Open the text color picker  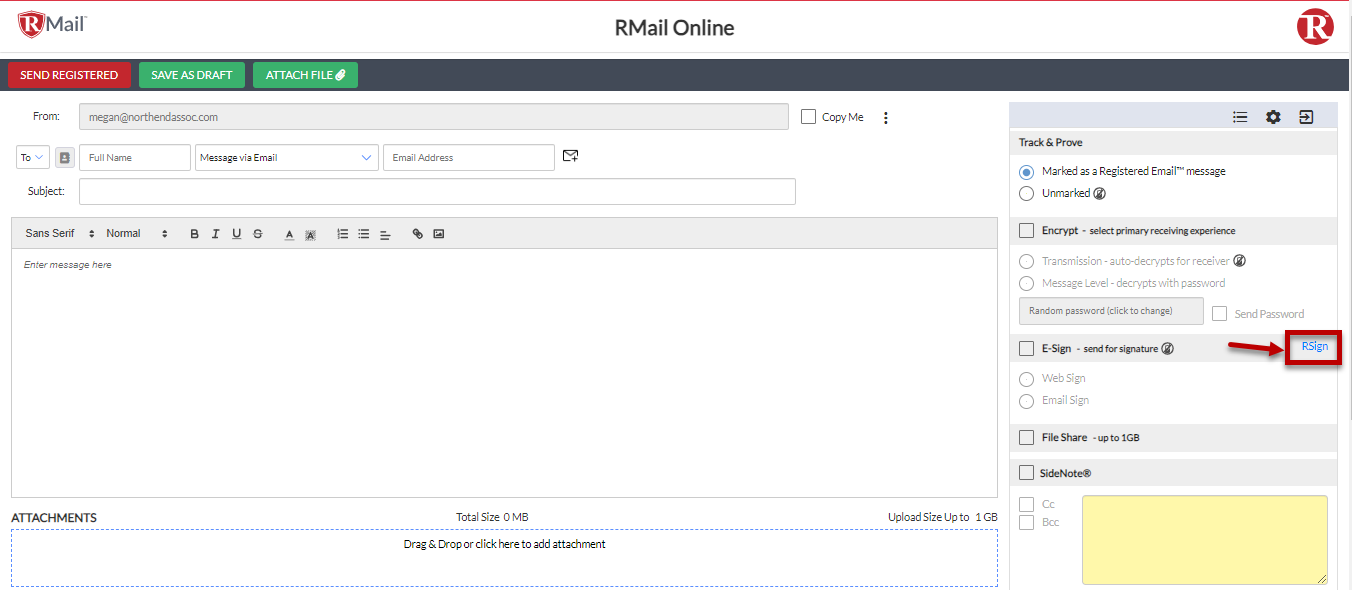pos(289,233)
